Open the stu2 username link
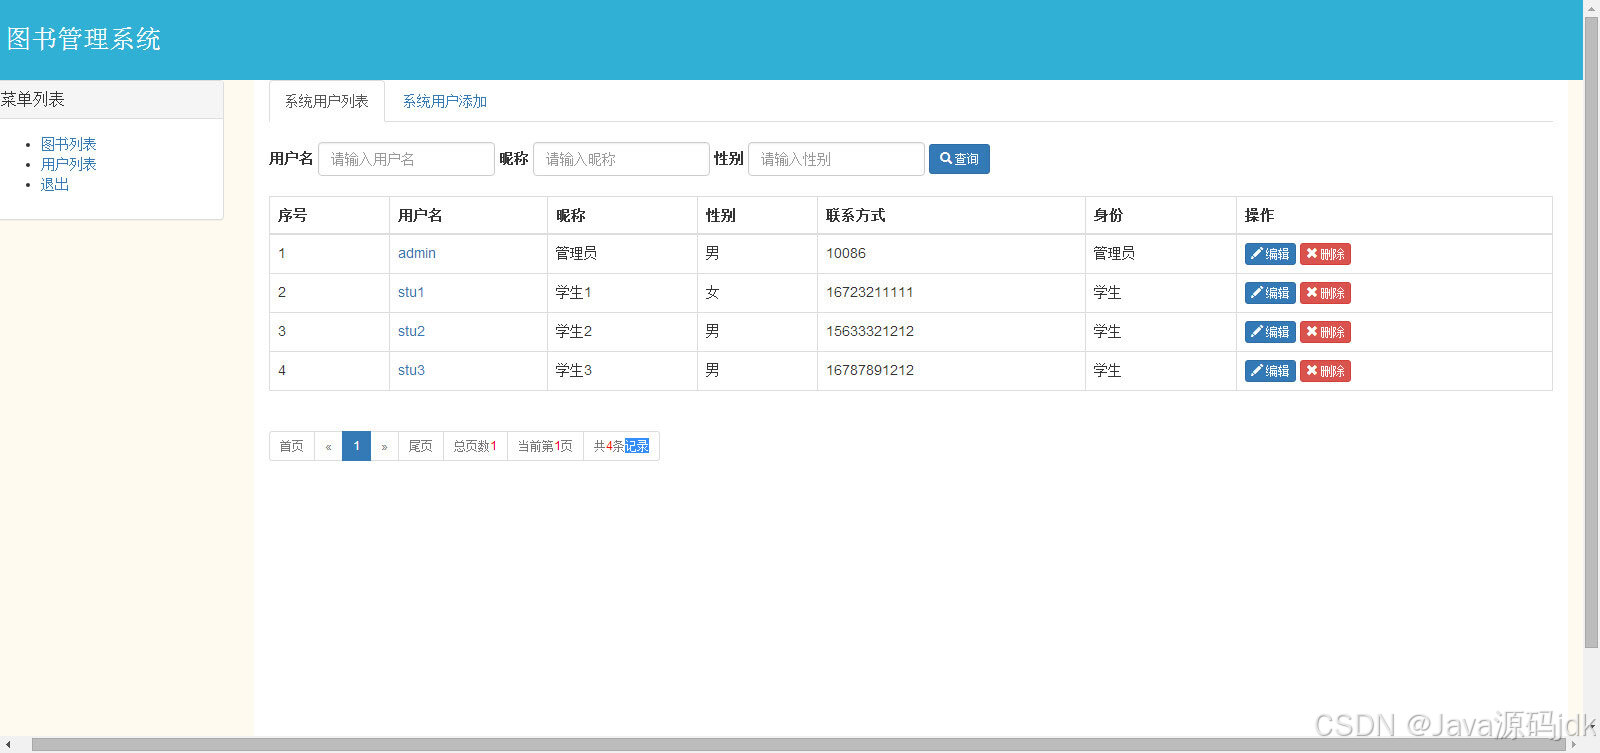The width and height of the screenshot is (1600, 753). tap(411, 331)
